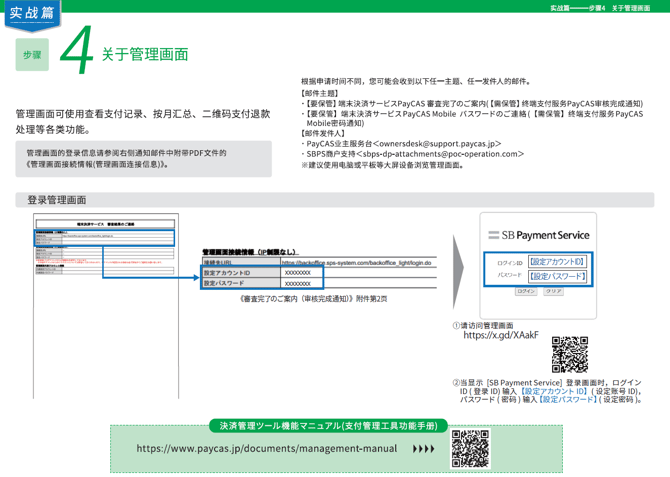Click the QR code for management manual
The width and height of the screenshot is (670, 477).
470,449
